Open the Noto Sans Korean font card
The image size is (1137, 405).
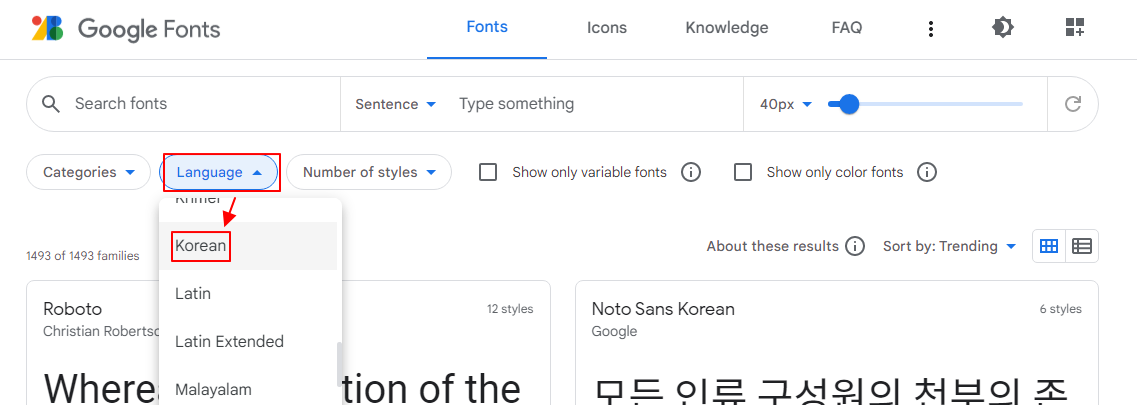point(837,343)
